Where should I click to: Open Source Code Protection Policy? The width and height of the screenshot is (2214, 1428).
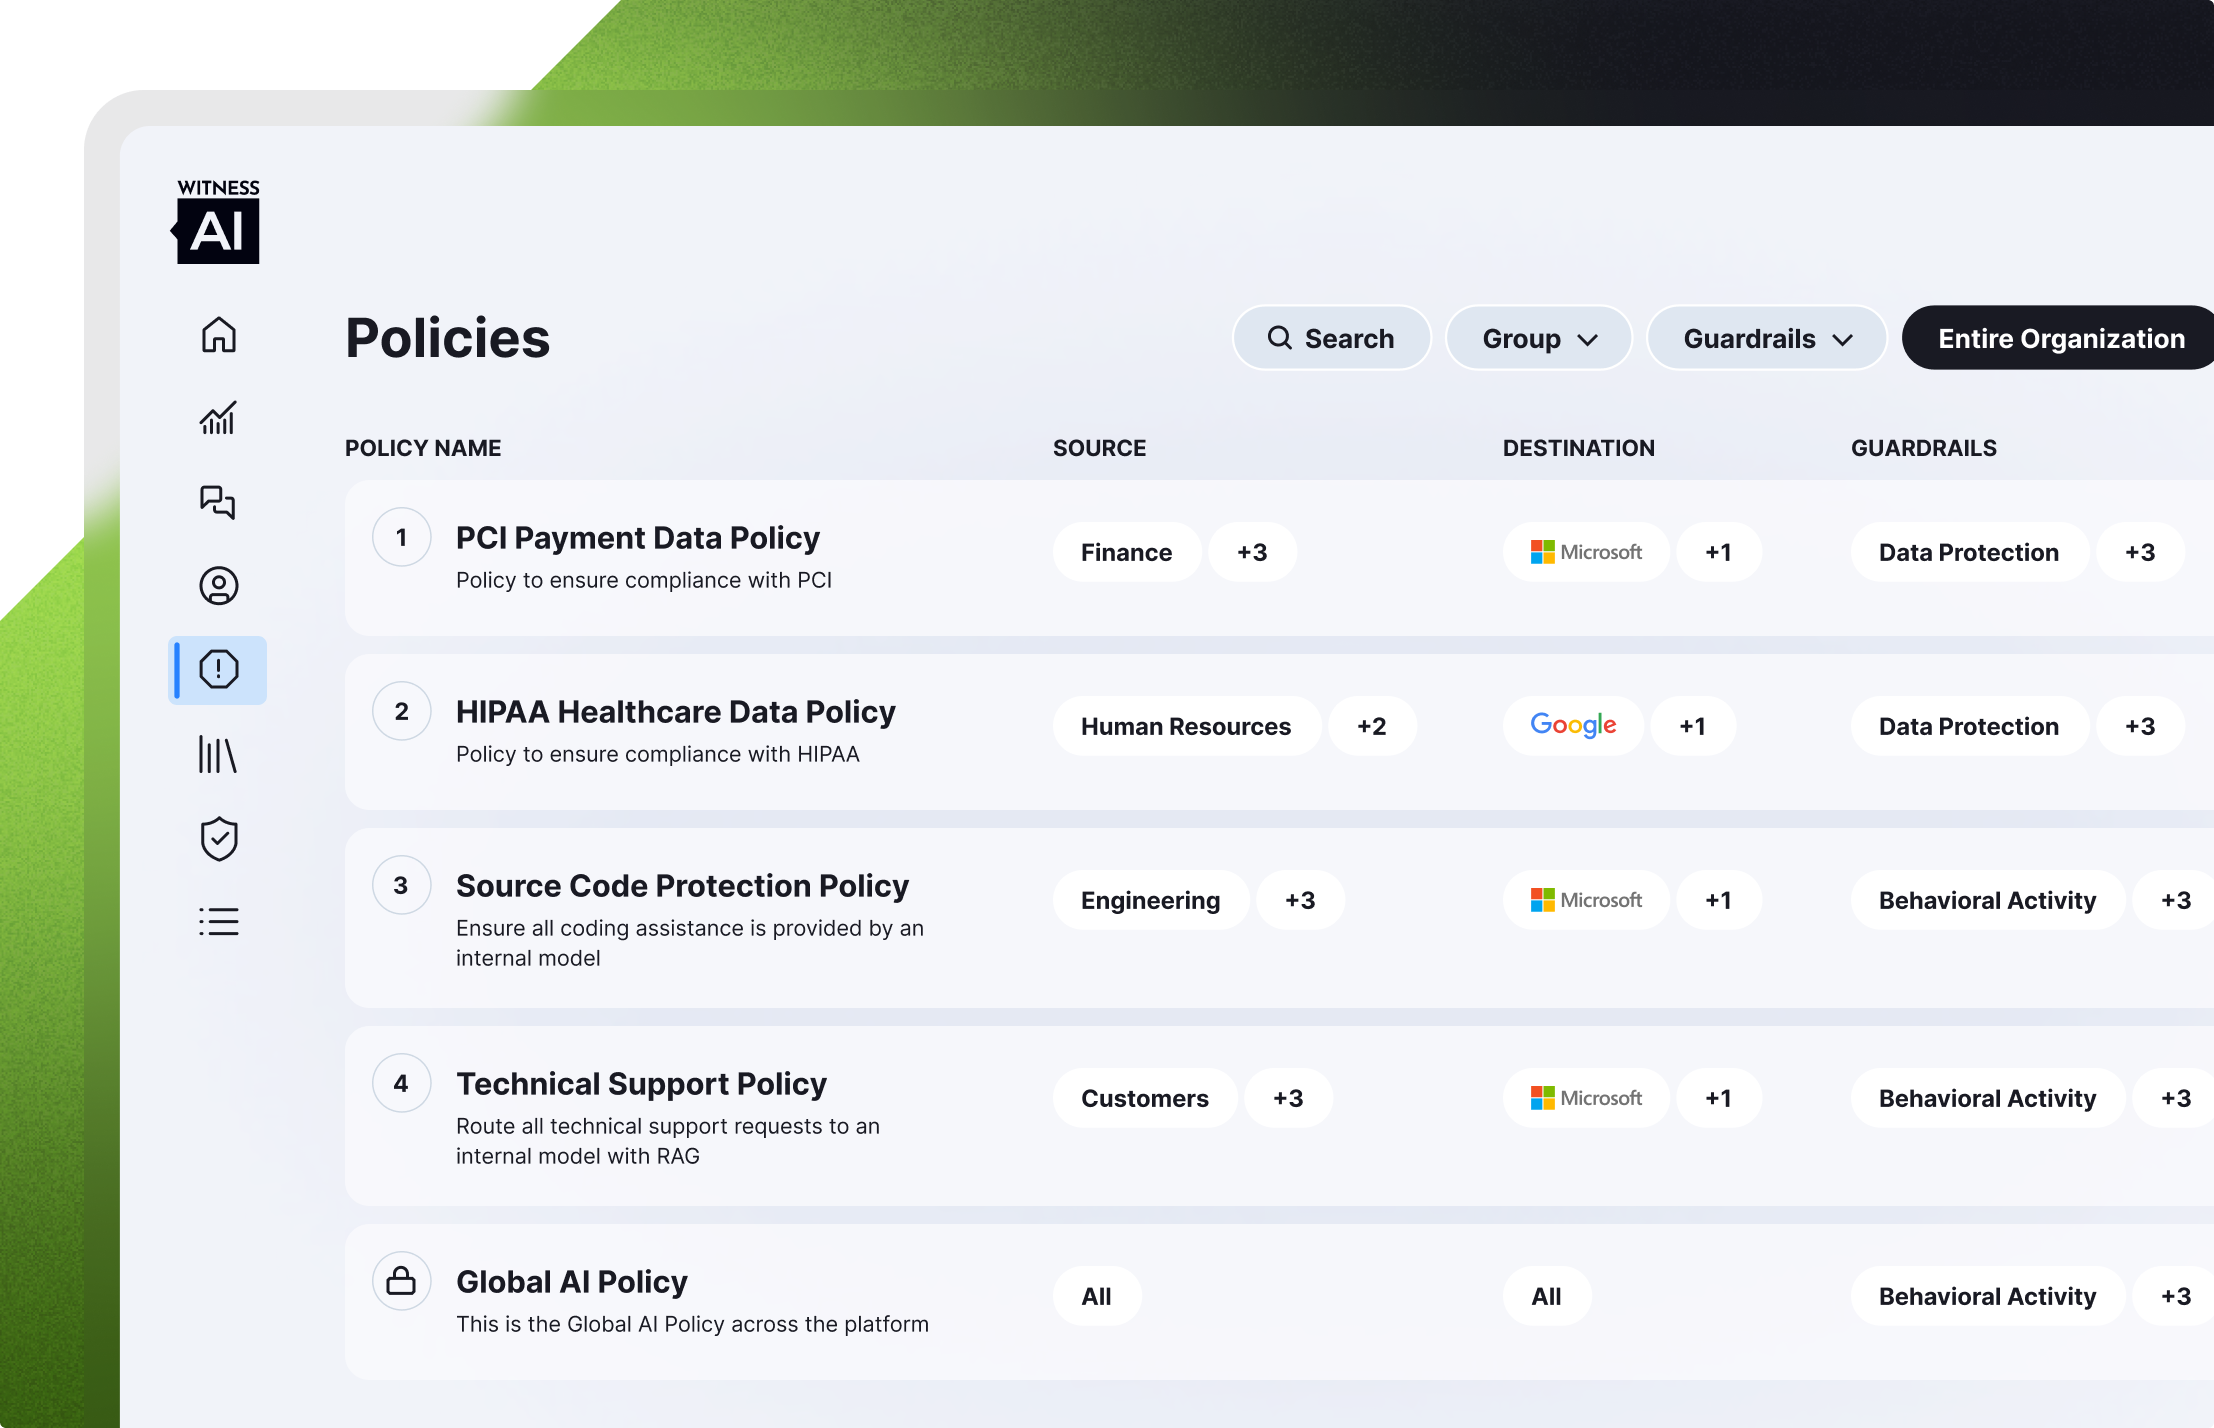[x=682, y=885]
